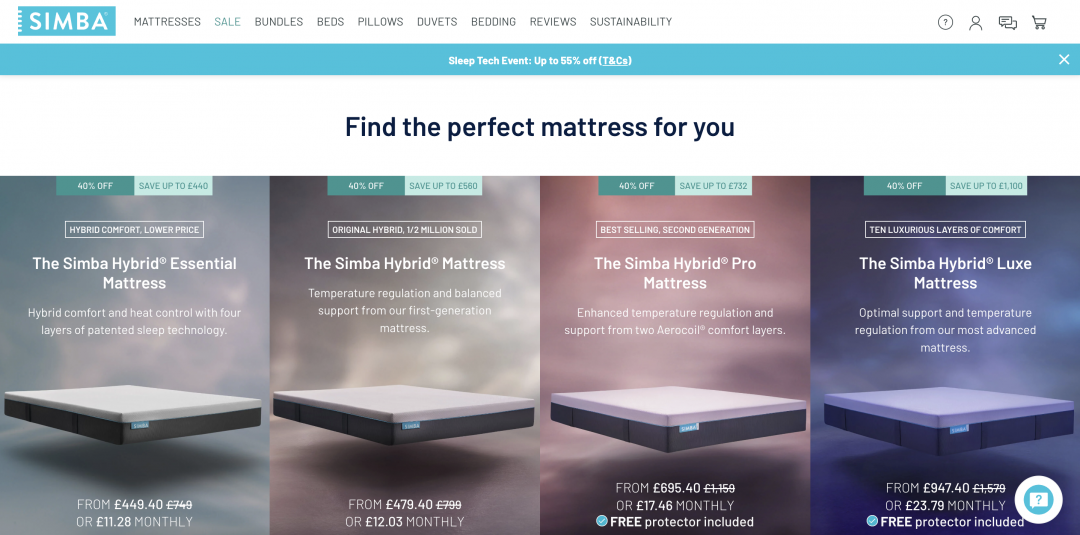Open the live chat messages icon
This screenshot has width=1080, height=535.
(x=1008, y=23)
